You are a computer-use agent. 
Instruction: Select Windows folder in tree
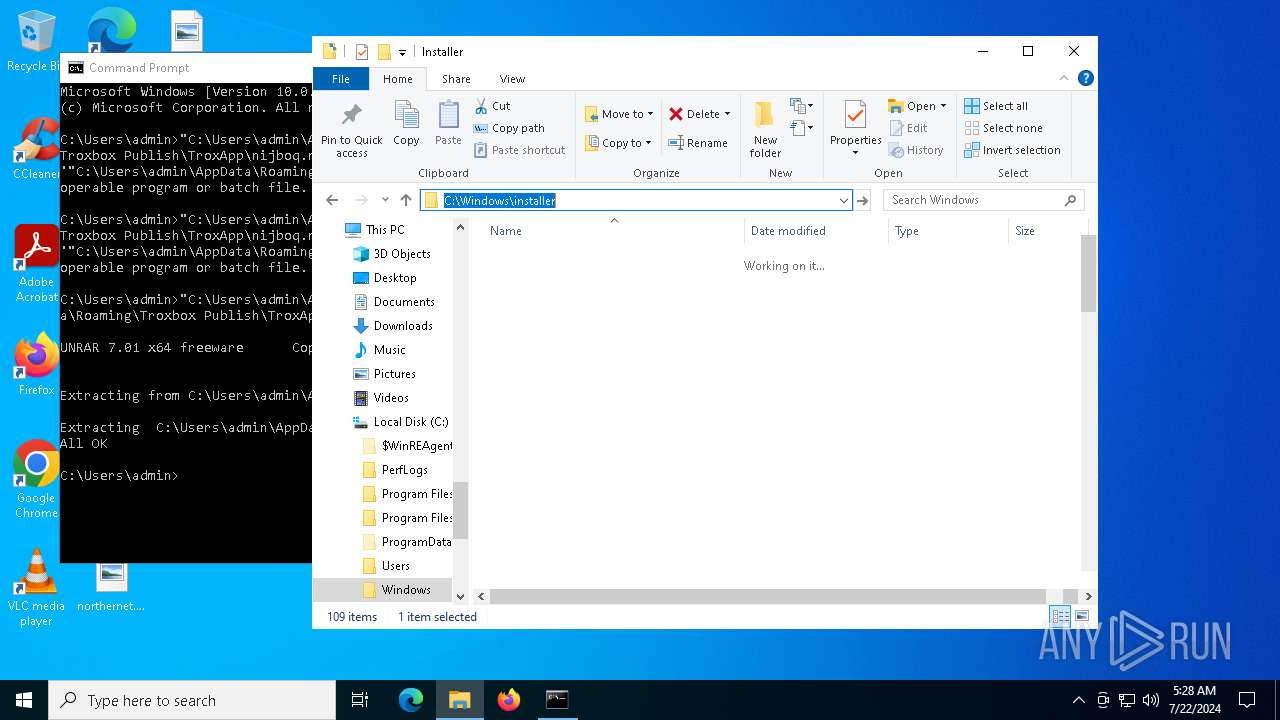406,590
